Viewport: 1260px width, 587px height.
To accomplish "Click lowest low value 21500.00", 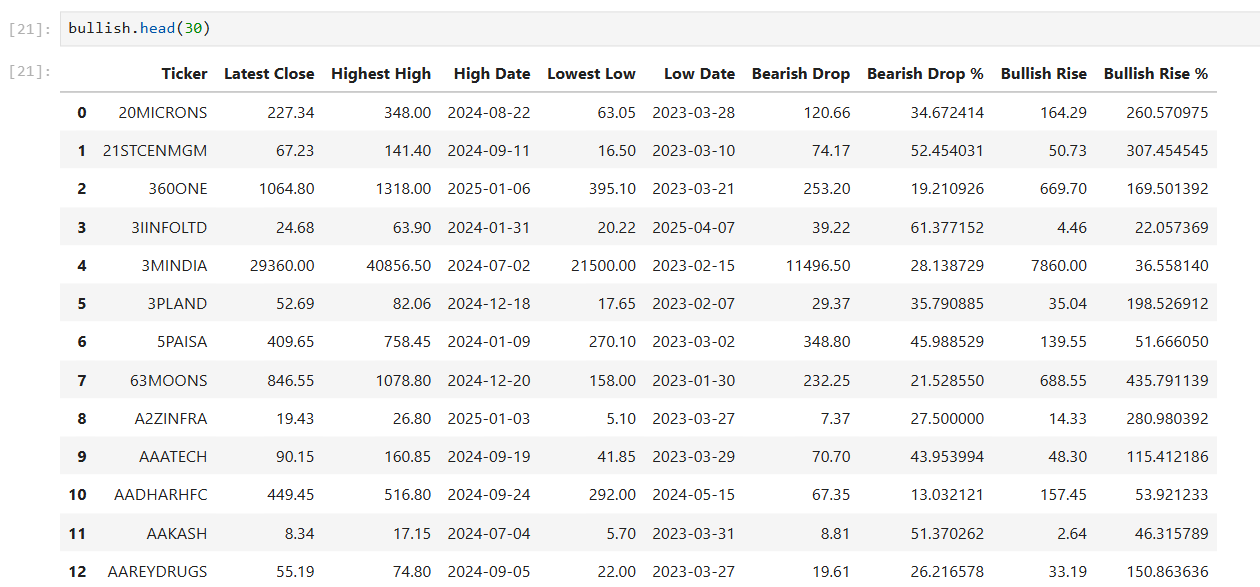I will point(604,266).
